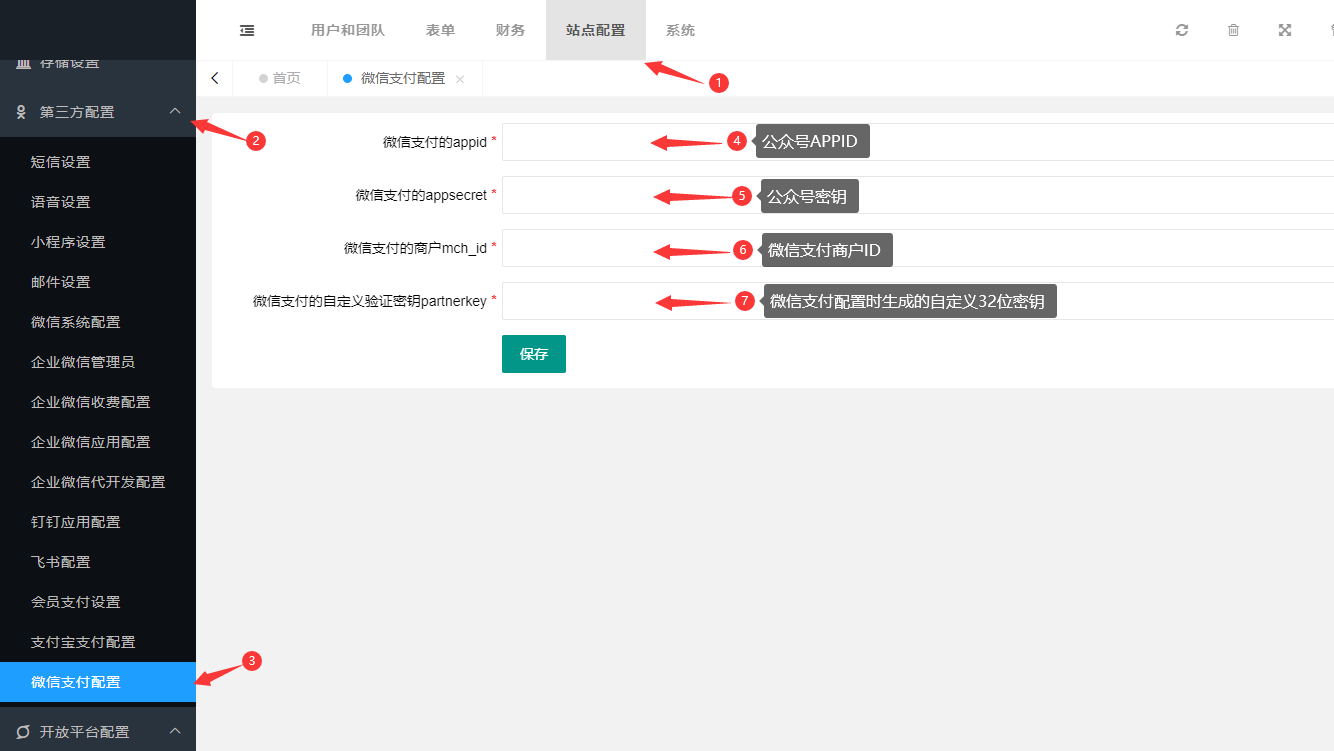Open 小程序设置 in the sidebar

tap(68, 242)
